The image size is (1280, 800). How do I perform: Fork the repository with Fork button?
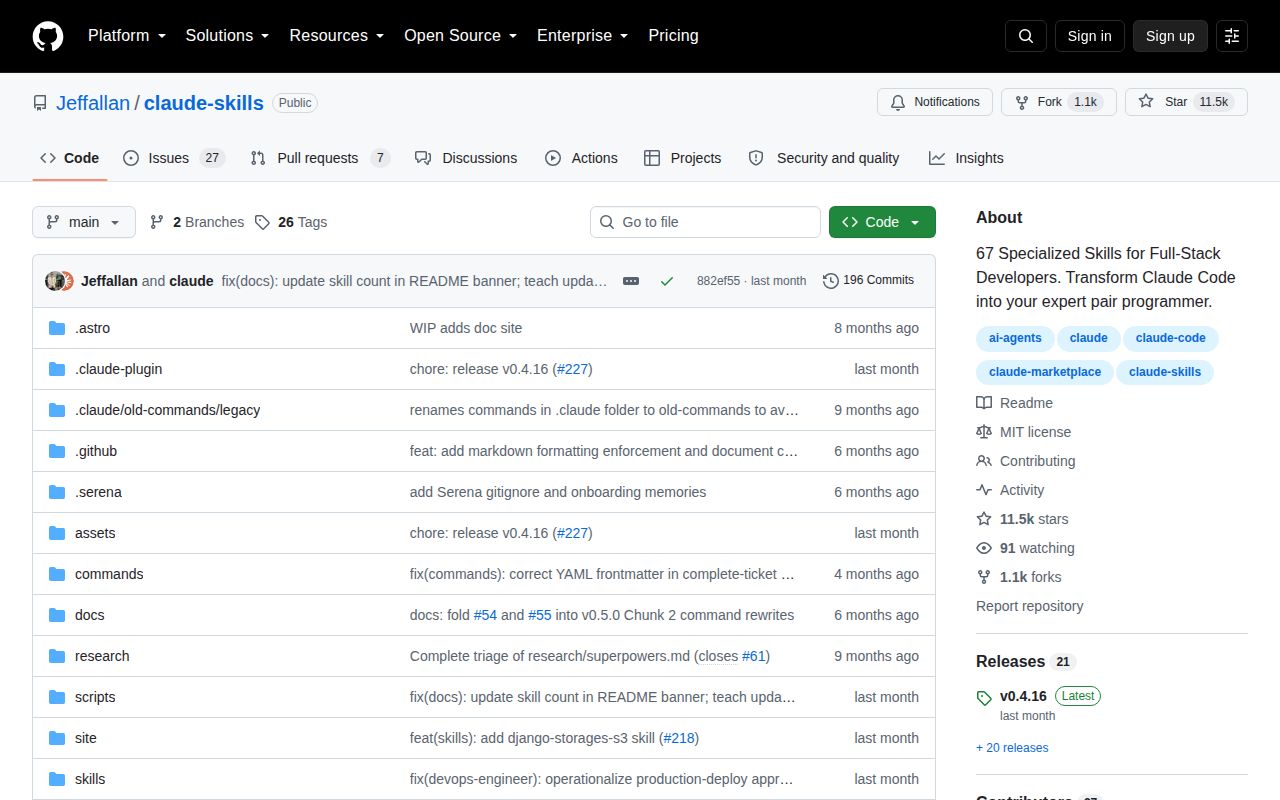[x=1058, y=102]
